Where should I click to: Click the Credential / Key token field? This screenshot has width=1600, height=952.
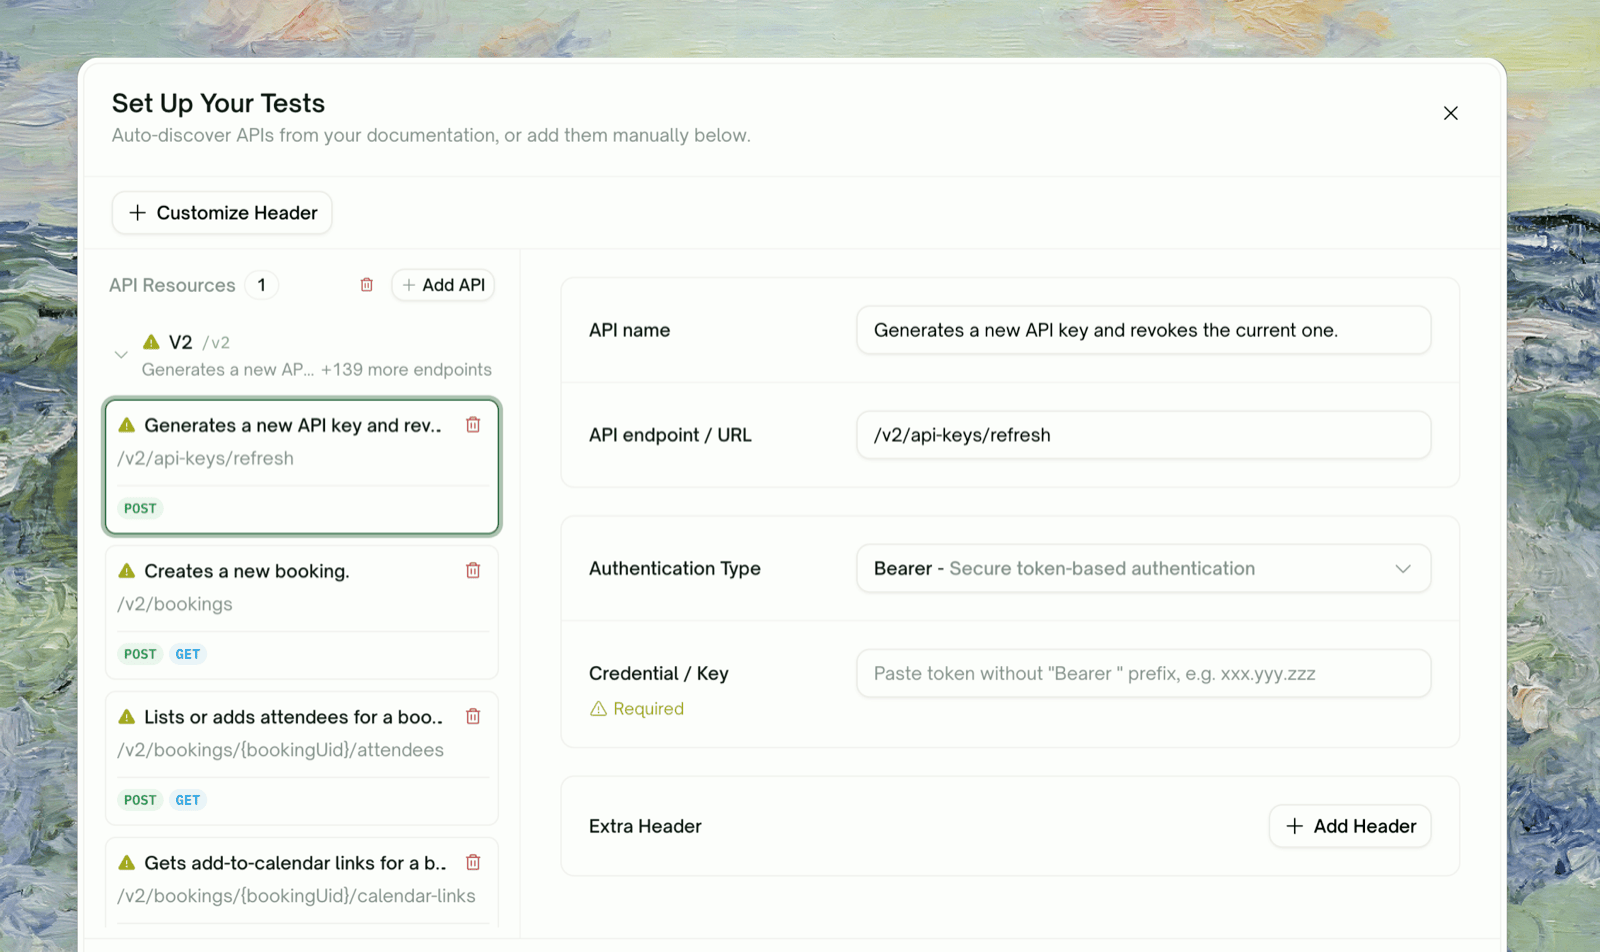click(x=1143, y=673)
